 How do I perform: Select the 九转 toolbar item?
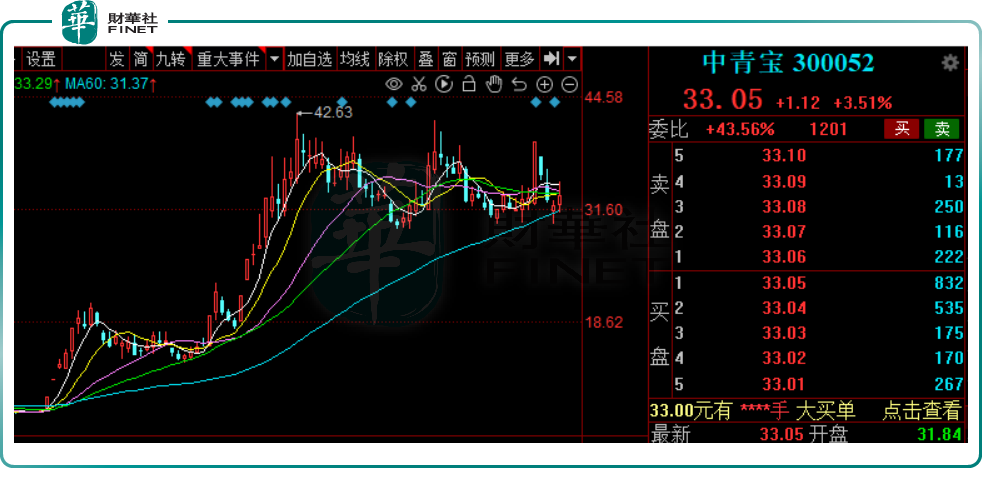(171, 59)
